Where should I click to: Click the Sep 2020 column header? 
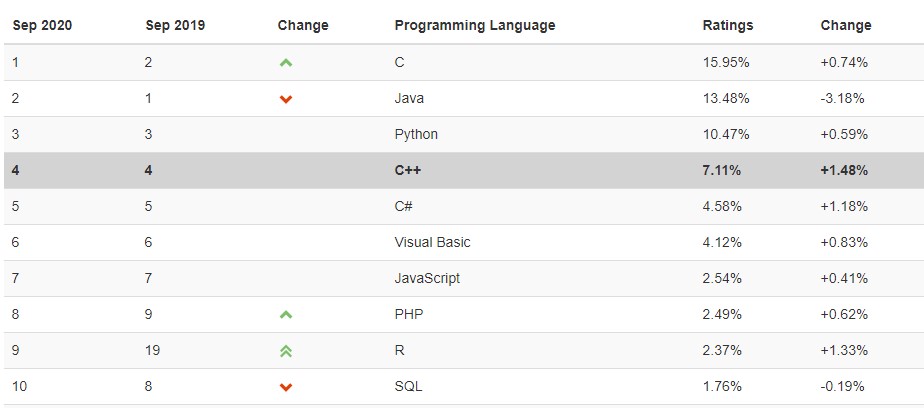42,25
